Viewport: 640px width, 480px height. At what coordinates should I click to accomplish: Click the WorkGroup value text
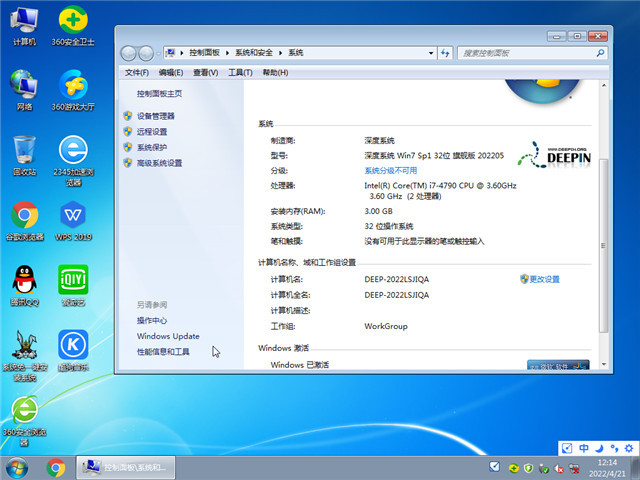tap(386, 326)
